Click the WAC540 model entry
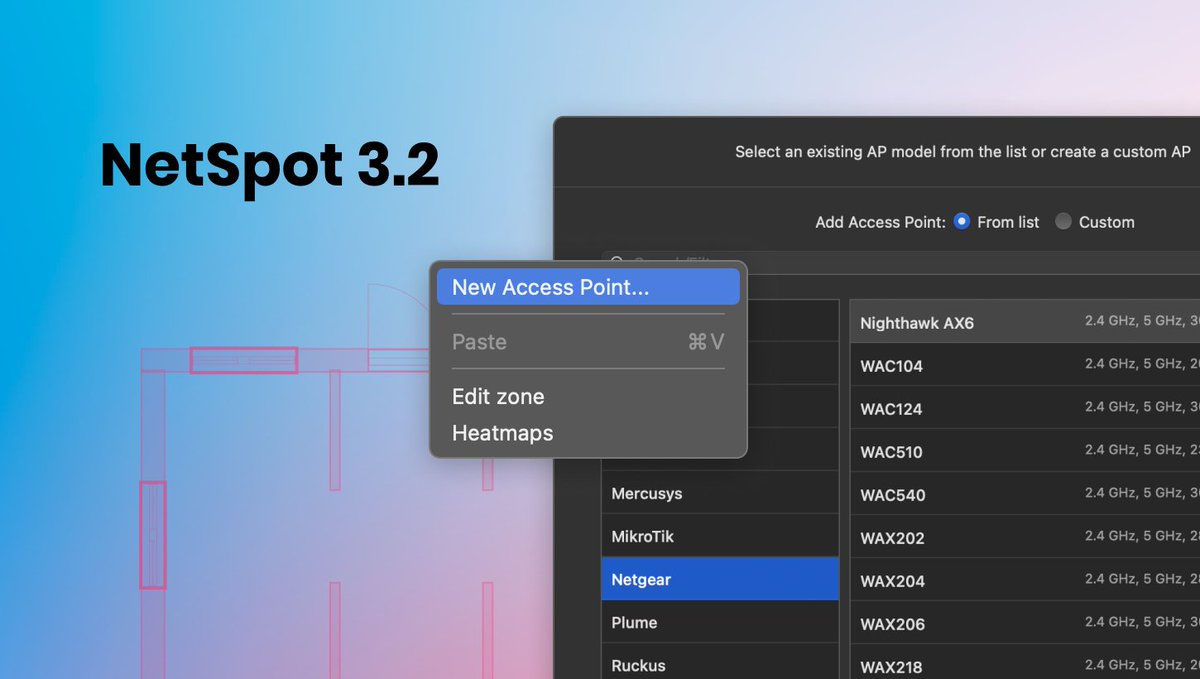Image resolution: width=1200 pixels, height=679 pixels. [1025, 494]
